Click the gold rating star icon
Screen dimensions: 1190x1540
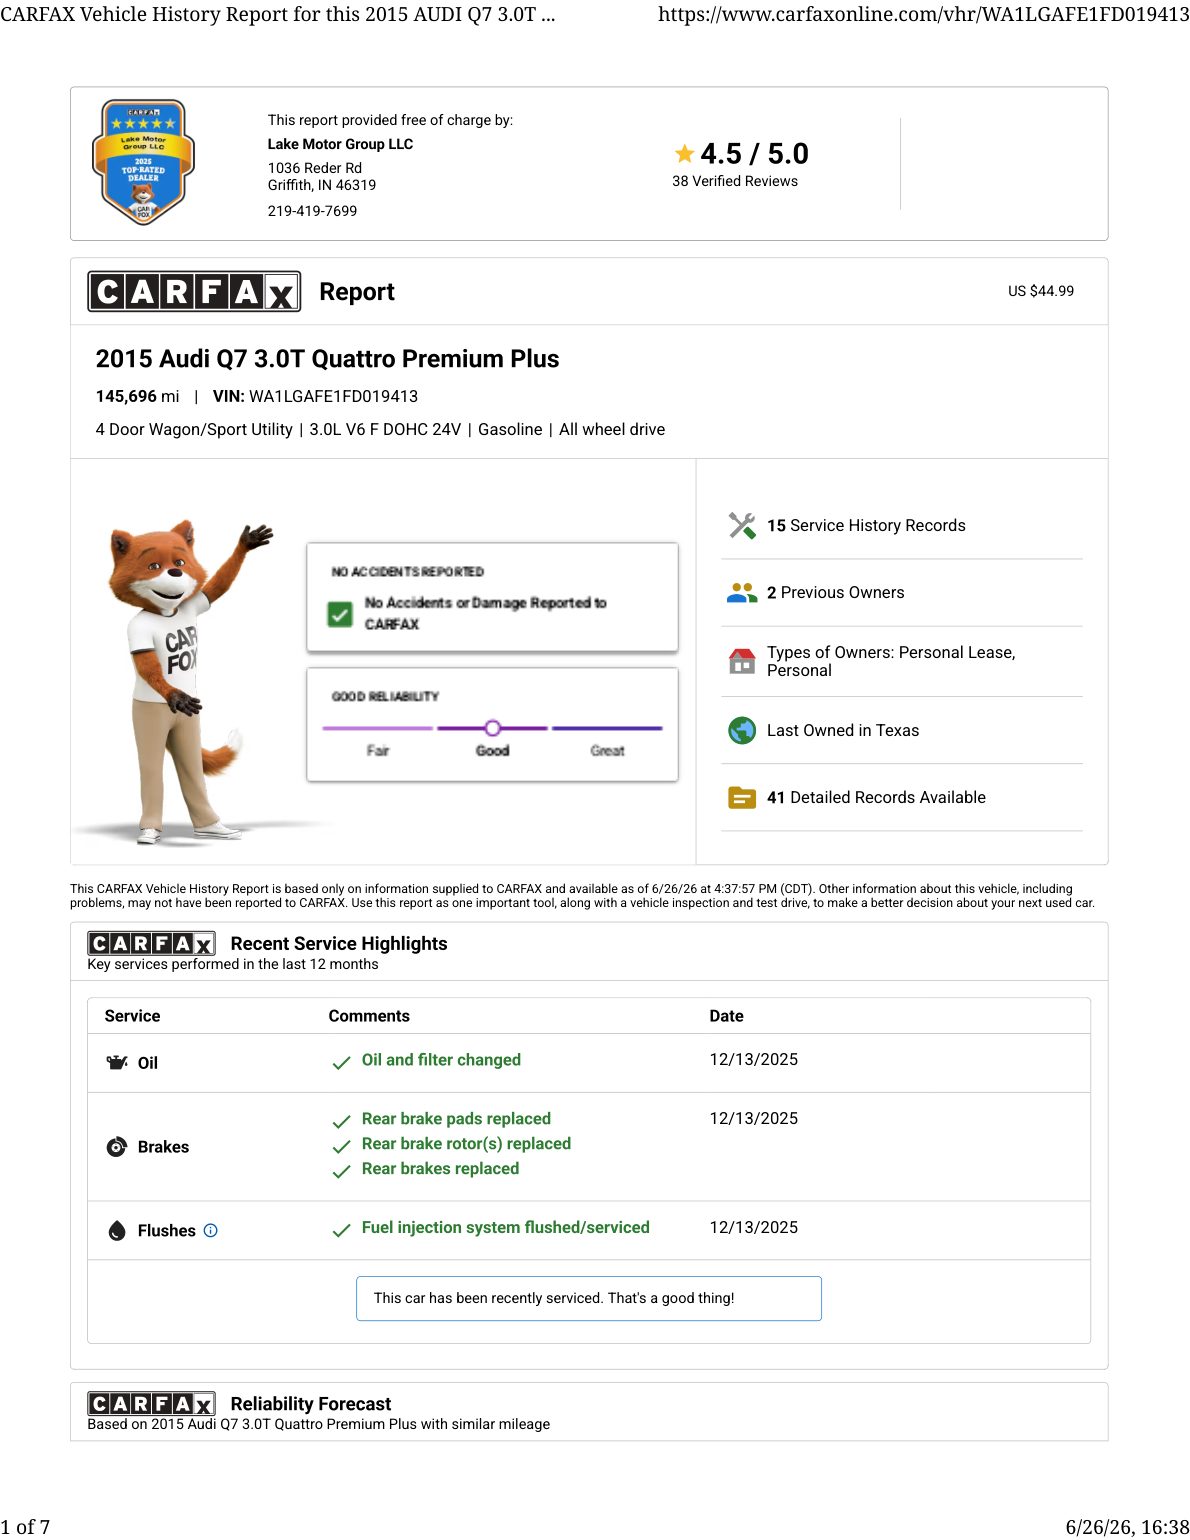pyautogui.click(x=684, y=153)
